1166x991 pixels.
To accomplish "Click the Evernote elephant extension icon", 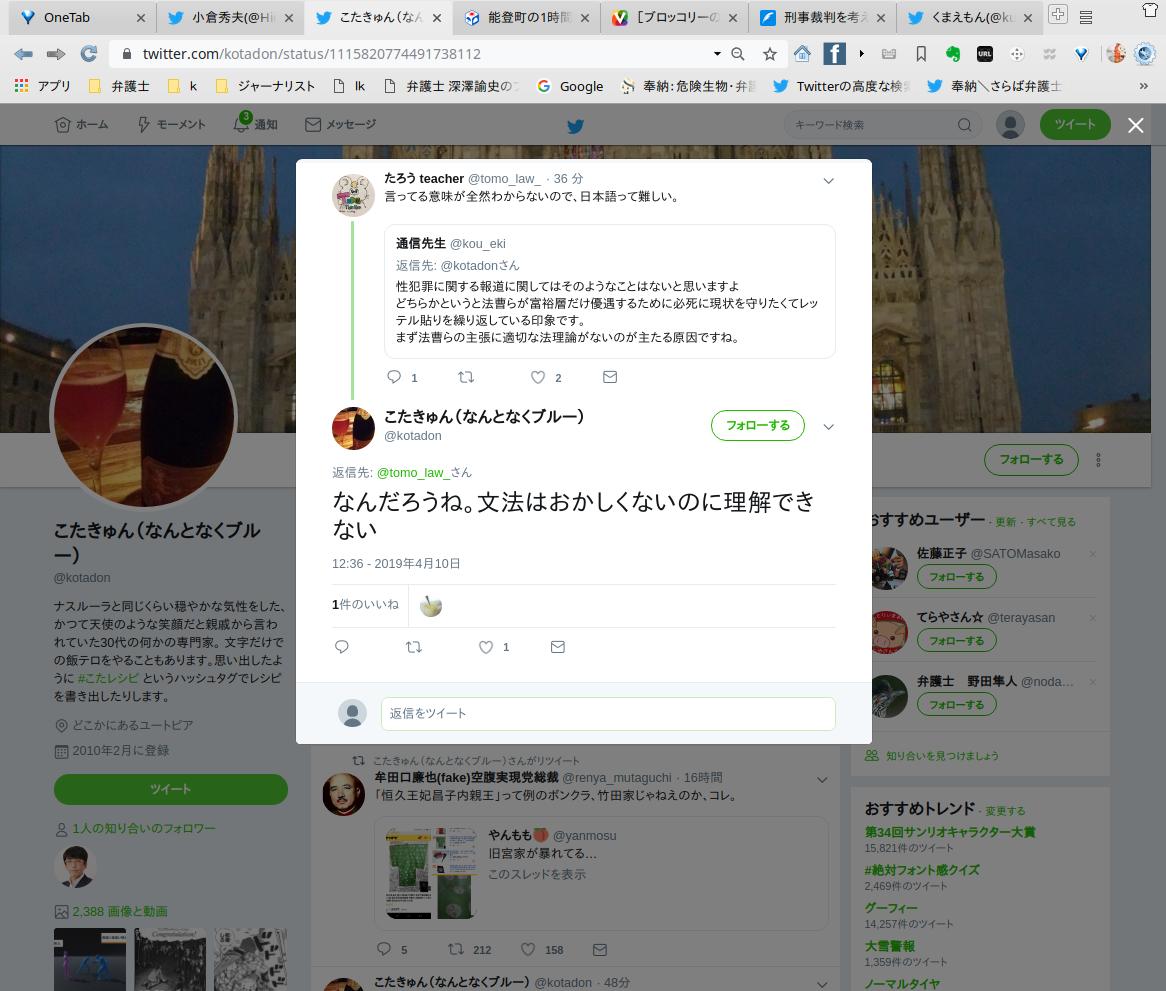I will (953, 54).
